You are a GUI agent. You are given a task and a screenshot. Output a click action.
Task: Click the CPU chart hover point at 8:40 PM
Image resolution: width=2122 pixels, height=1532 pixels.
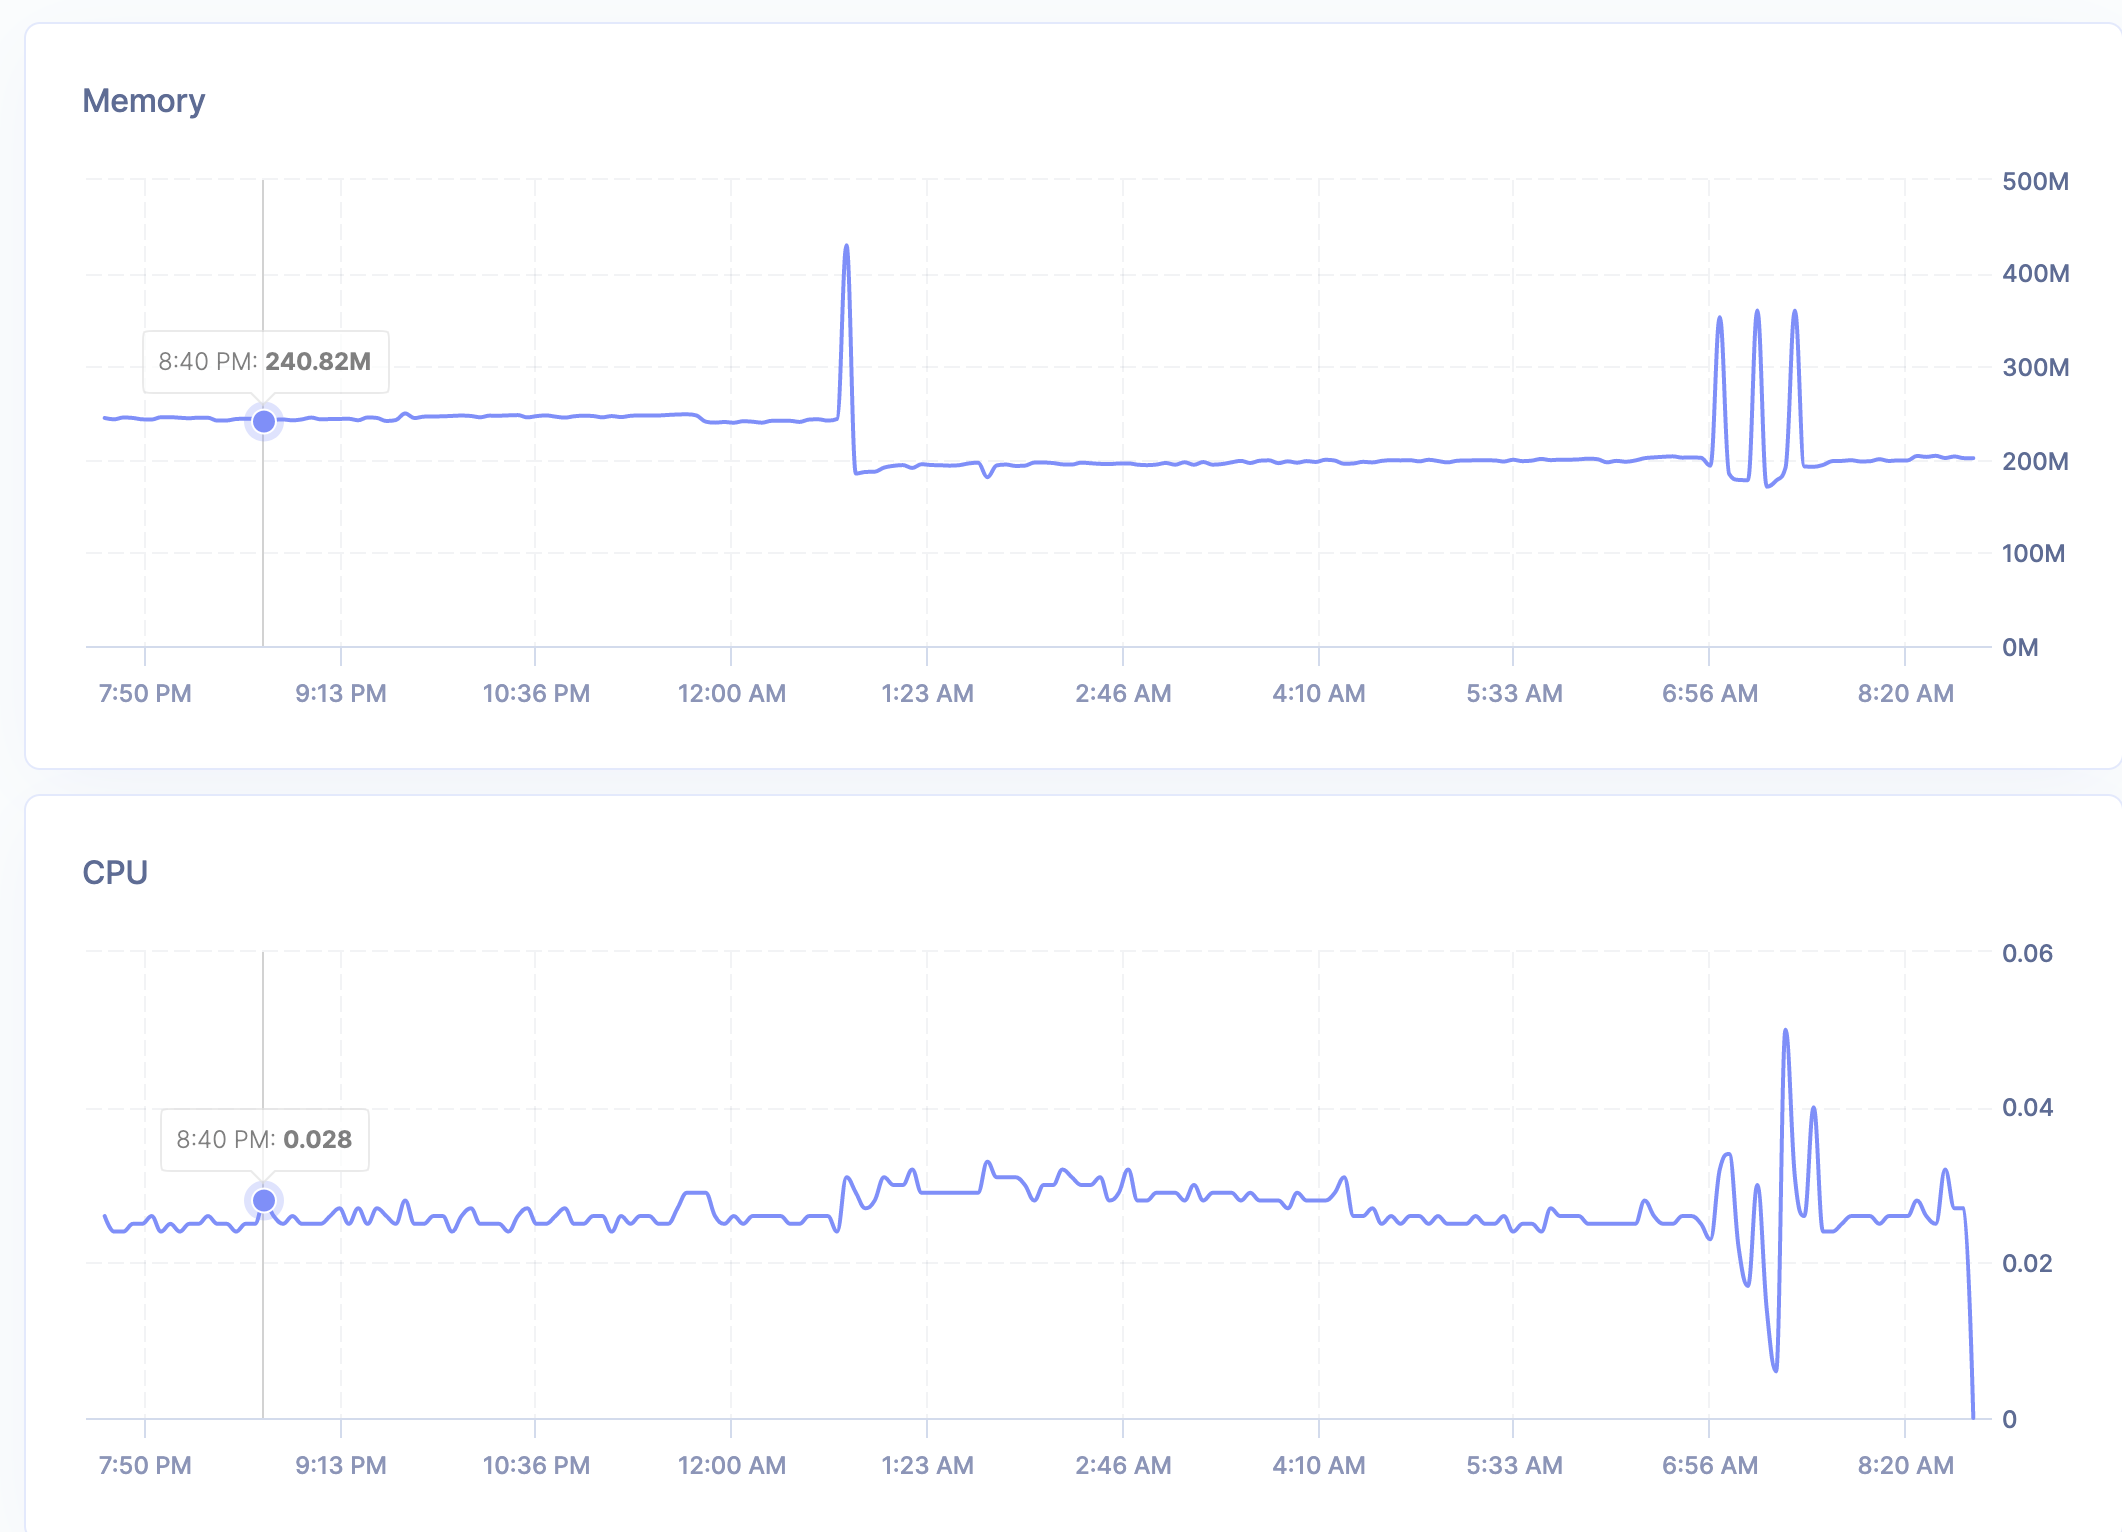point(264,1200)
